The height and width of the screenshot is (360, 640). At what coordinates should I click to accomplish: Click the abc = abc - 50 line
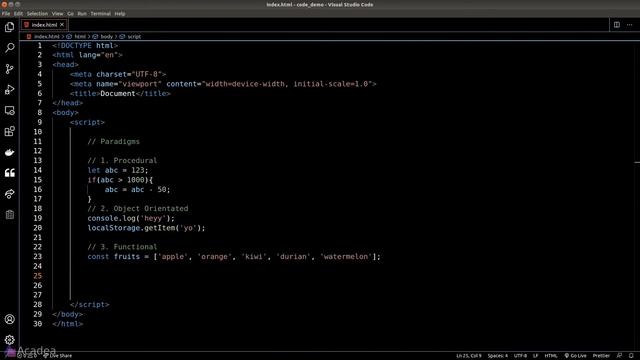[138, 189]
